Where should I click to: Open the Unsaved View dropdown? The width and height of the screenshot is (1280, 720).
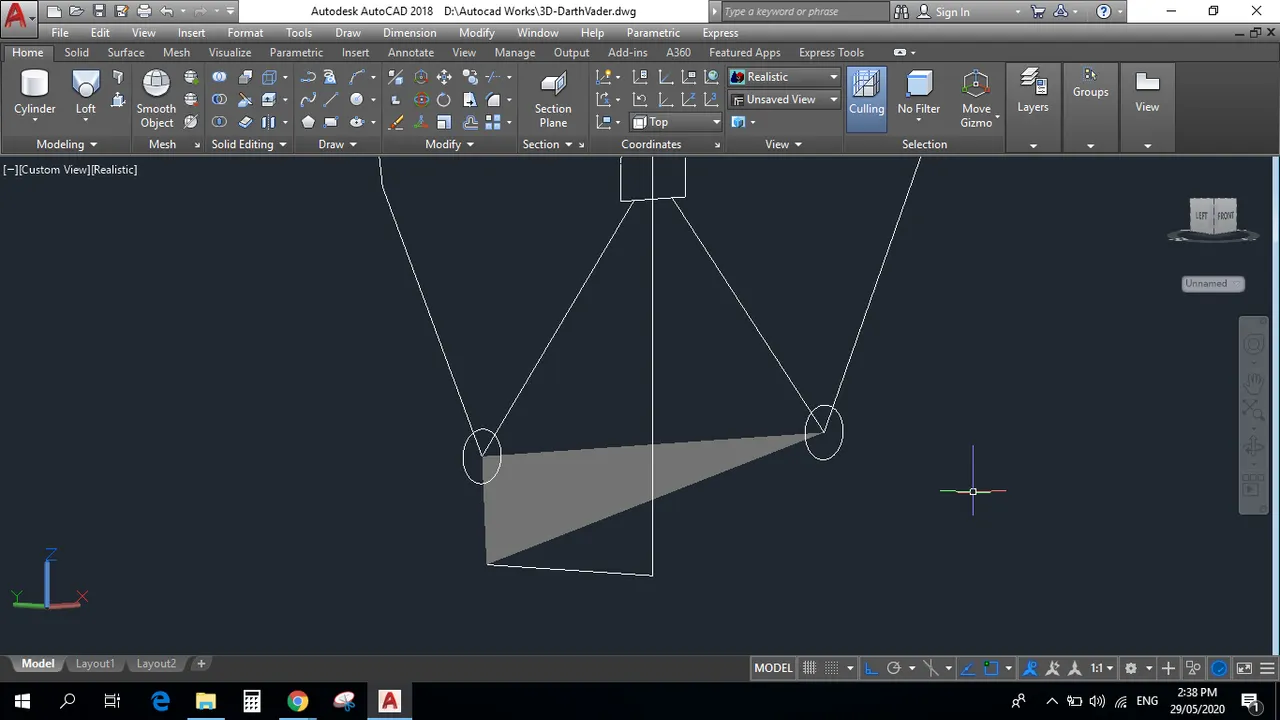point(784,99)
